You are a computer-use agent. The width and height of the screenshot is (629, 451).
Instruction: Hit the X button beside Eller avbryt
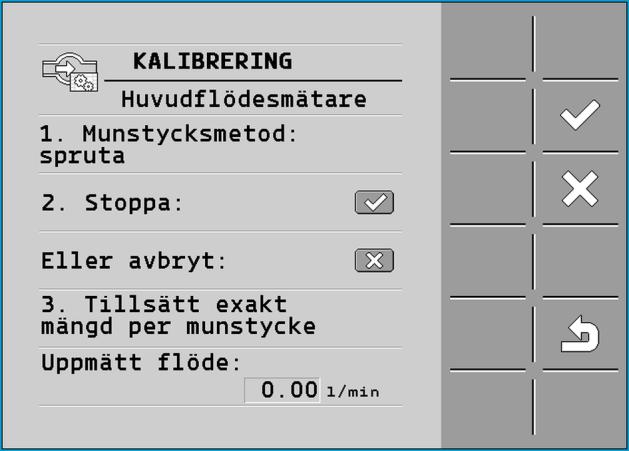click(374, 260)
